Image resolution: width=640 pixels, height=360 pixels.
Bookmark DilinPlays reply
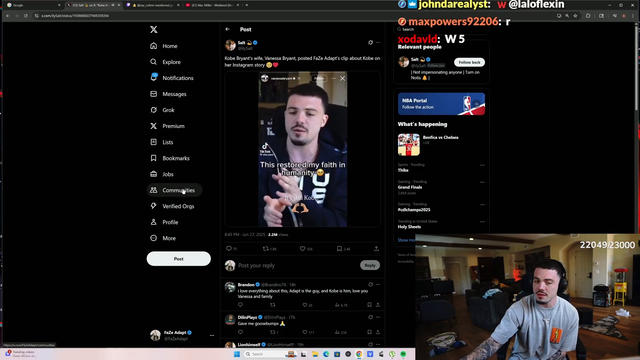[x=369, y=332]
